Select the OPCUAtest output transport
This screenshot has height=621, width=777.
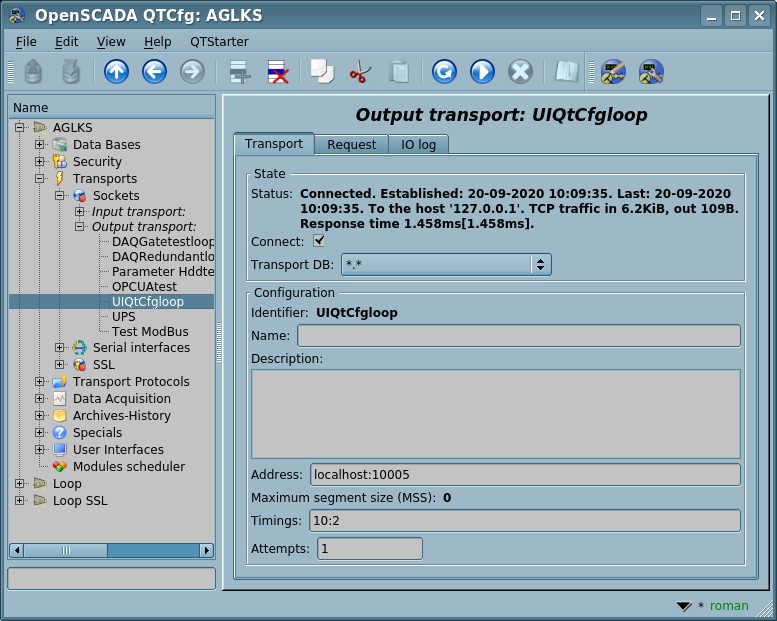coord(144,286)
